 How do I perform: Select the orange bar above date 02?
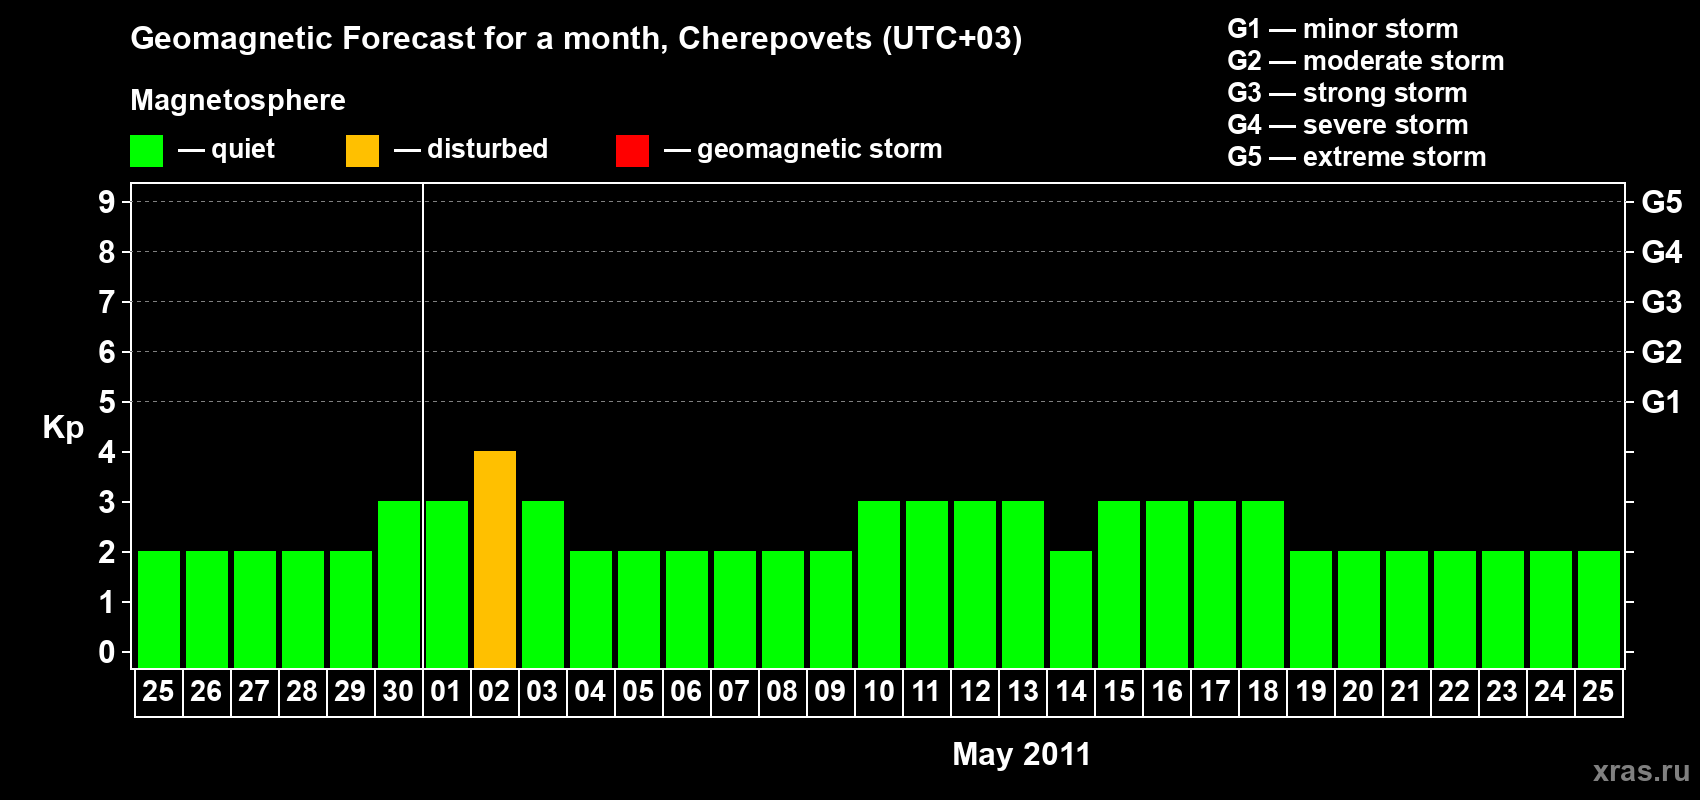click(x=495, y=559)
